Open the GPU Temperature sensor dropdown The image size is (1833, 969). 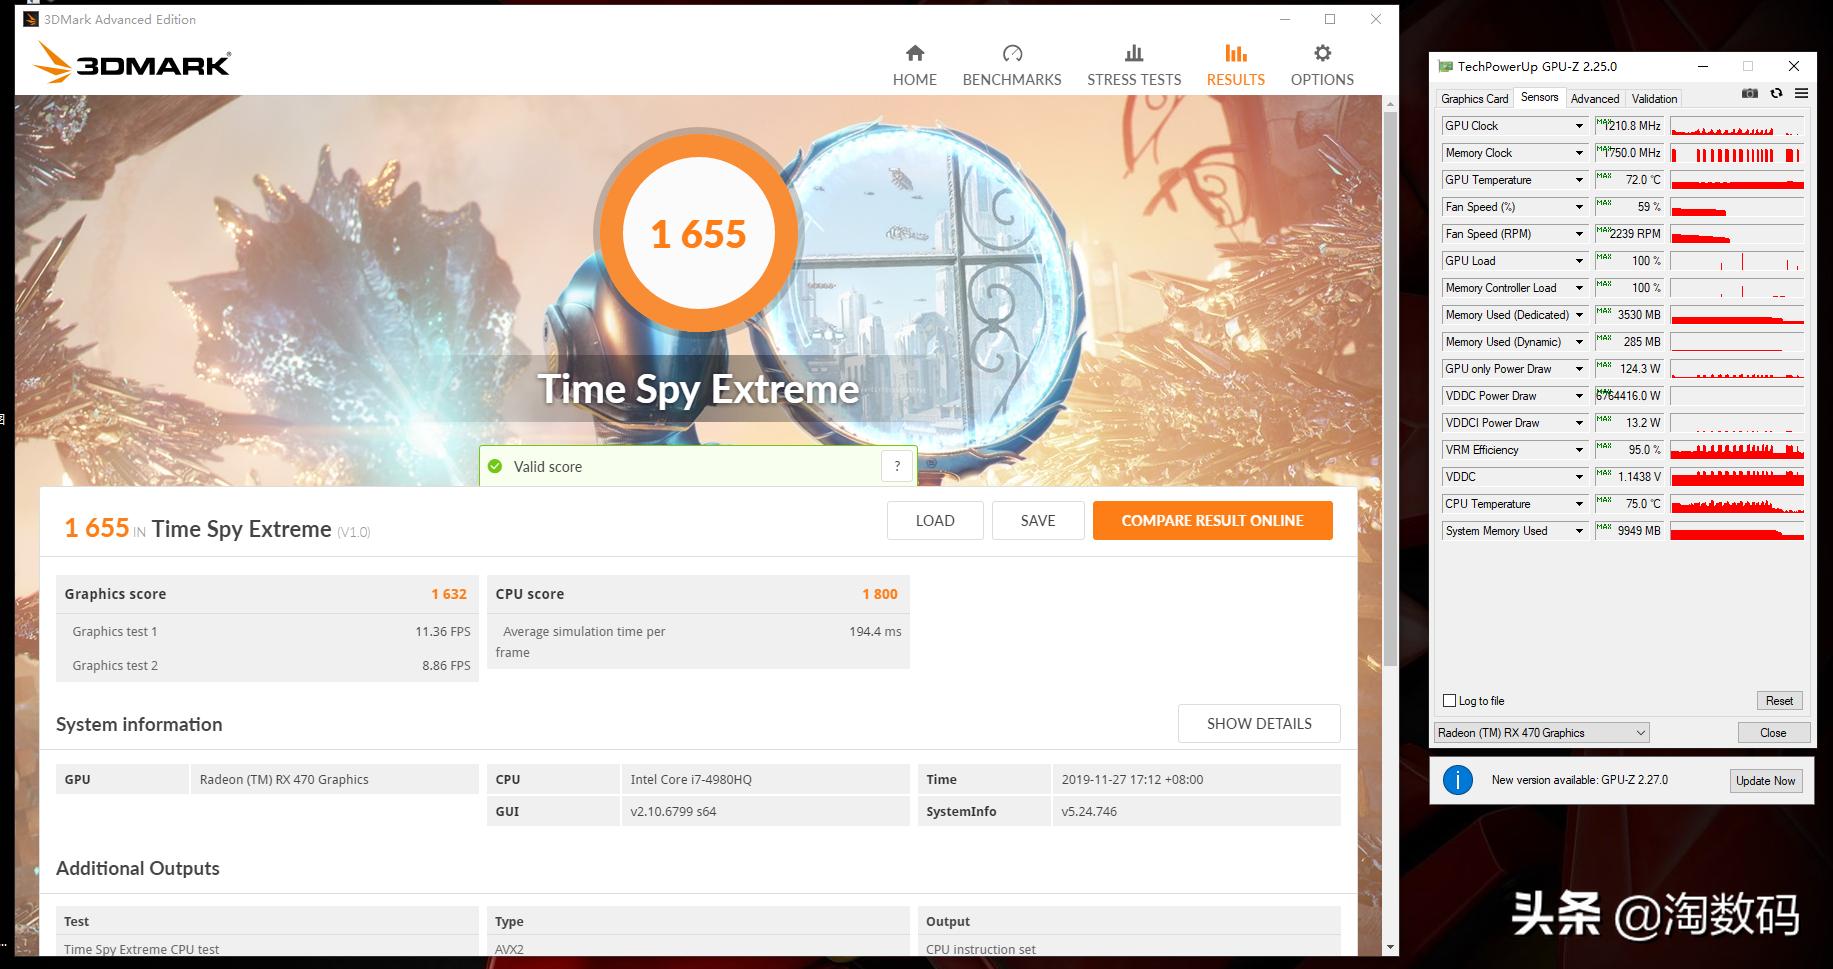1579,180
